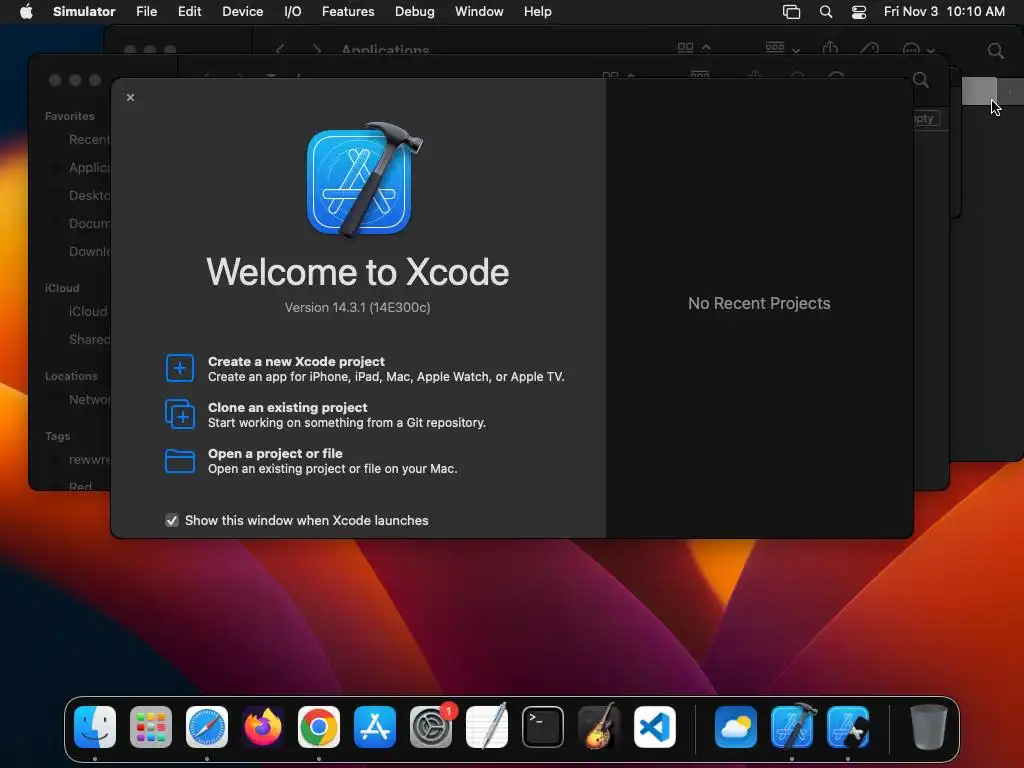Open view mode dropdown in Applications Finder window
Screen dimensions: 1024x768
coord(693,48)
